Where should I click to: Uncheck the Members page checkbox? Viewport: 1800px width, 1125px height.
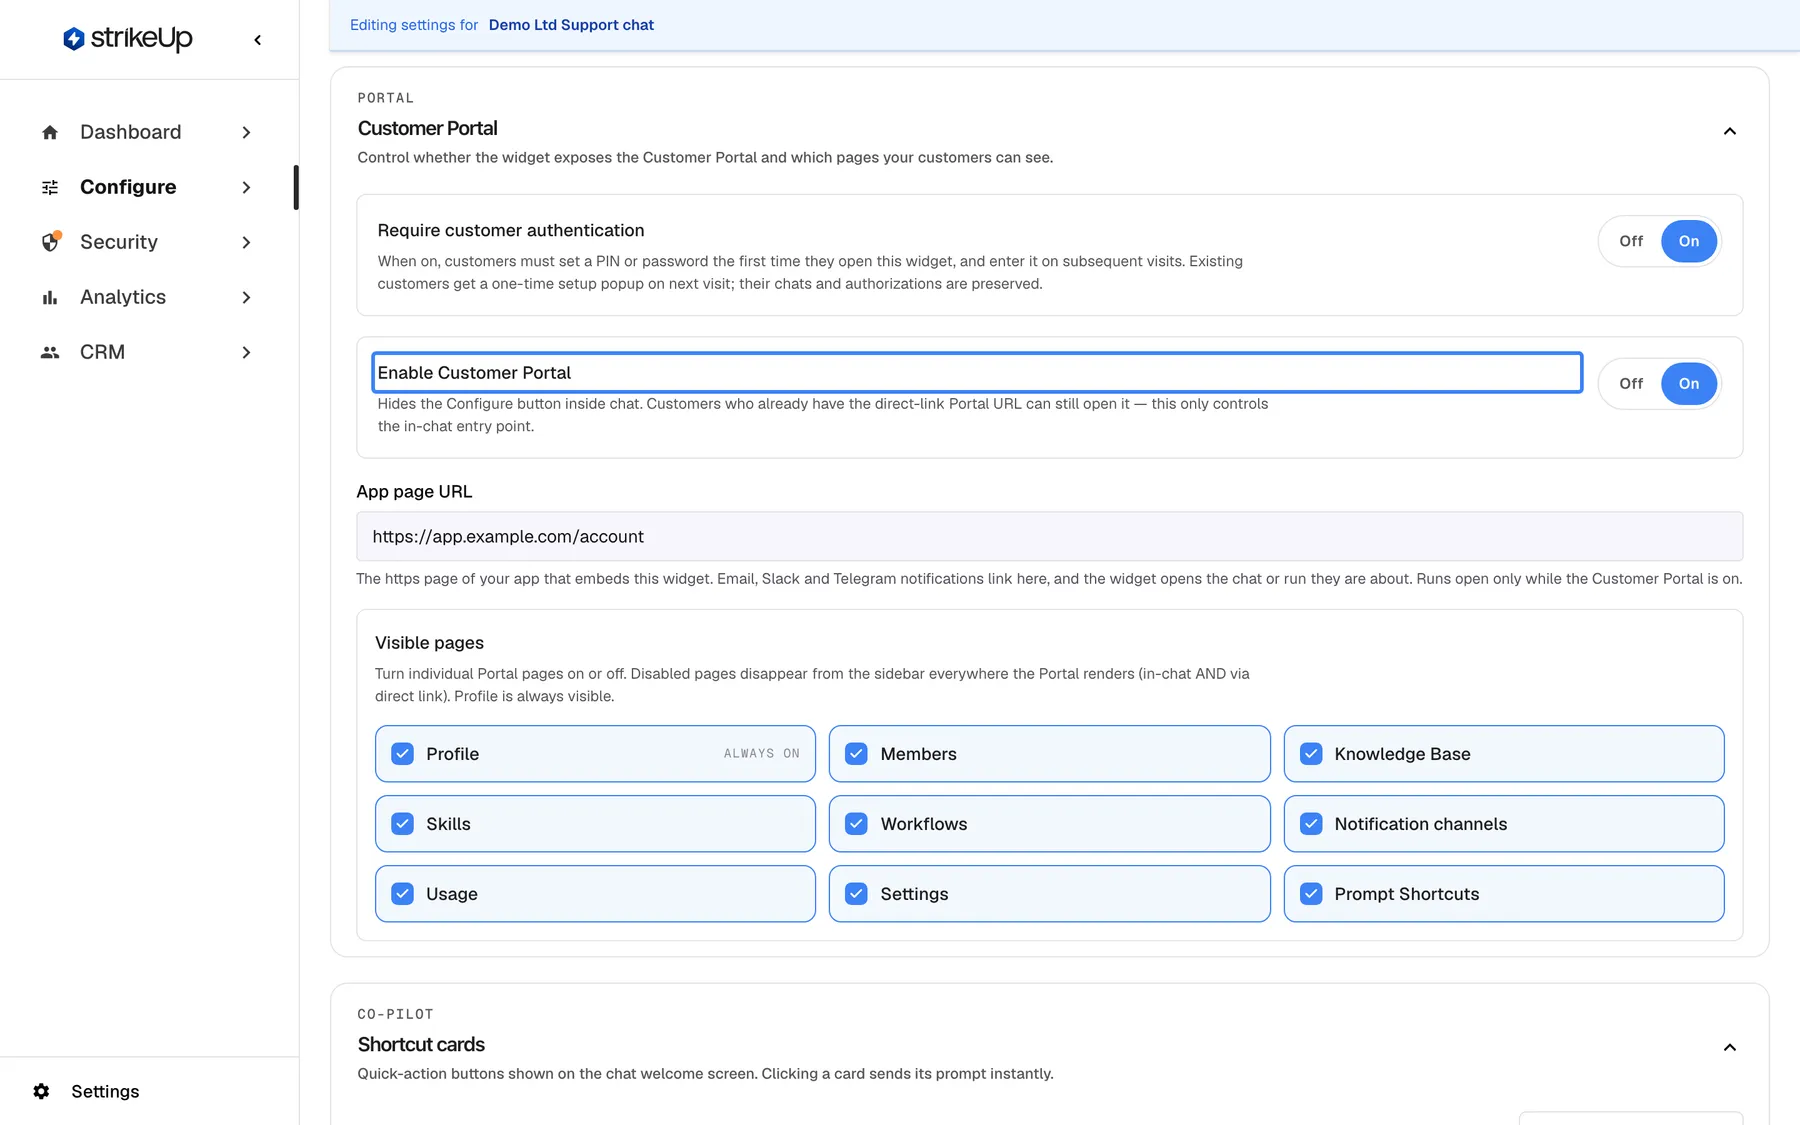tap(856, 754)
